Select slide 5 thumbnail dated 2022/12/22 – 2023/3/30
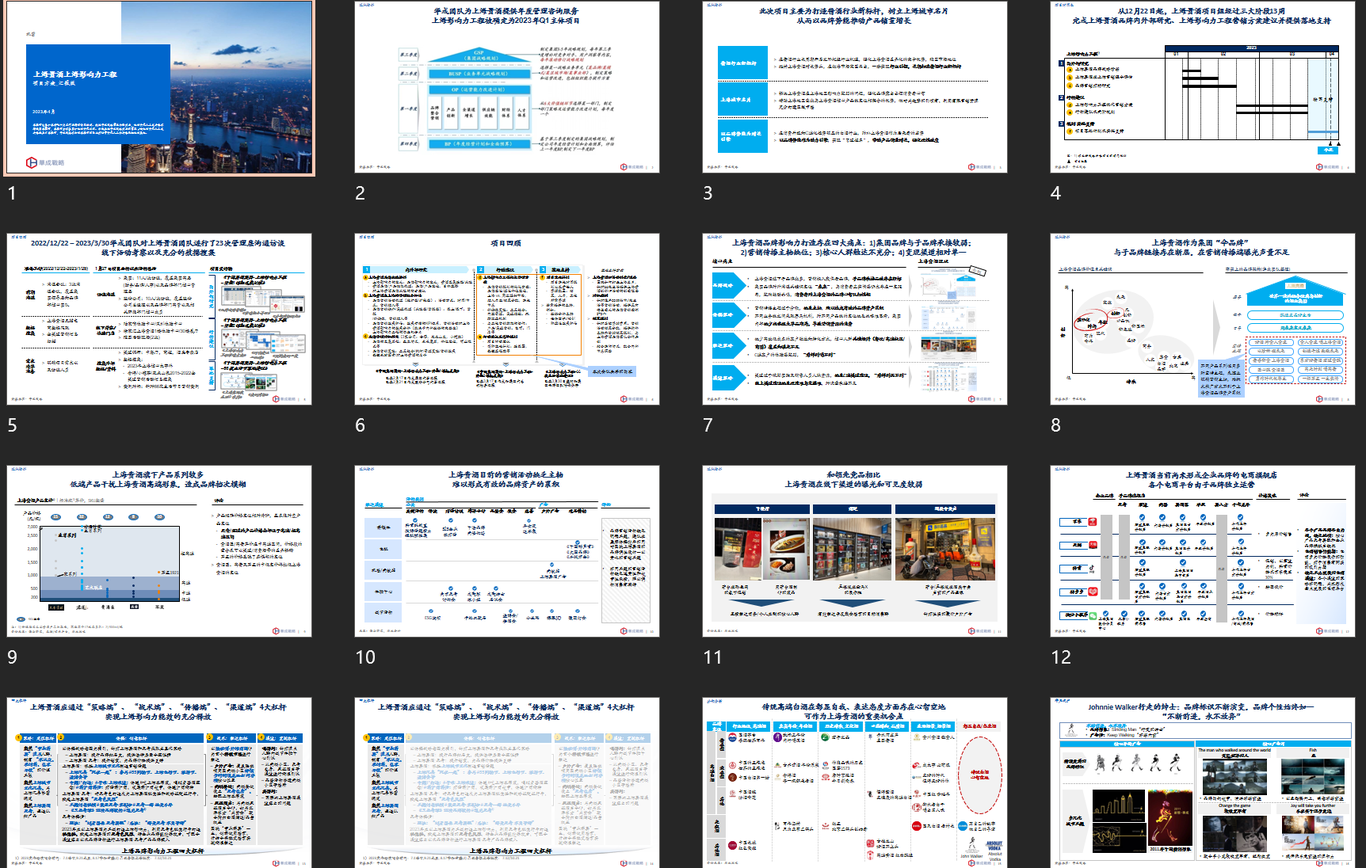 coord(160,319)
